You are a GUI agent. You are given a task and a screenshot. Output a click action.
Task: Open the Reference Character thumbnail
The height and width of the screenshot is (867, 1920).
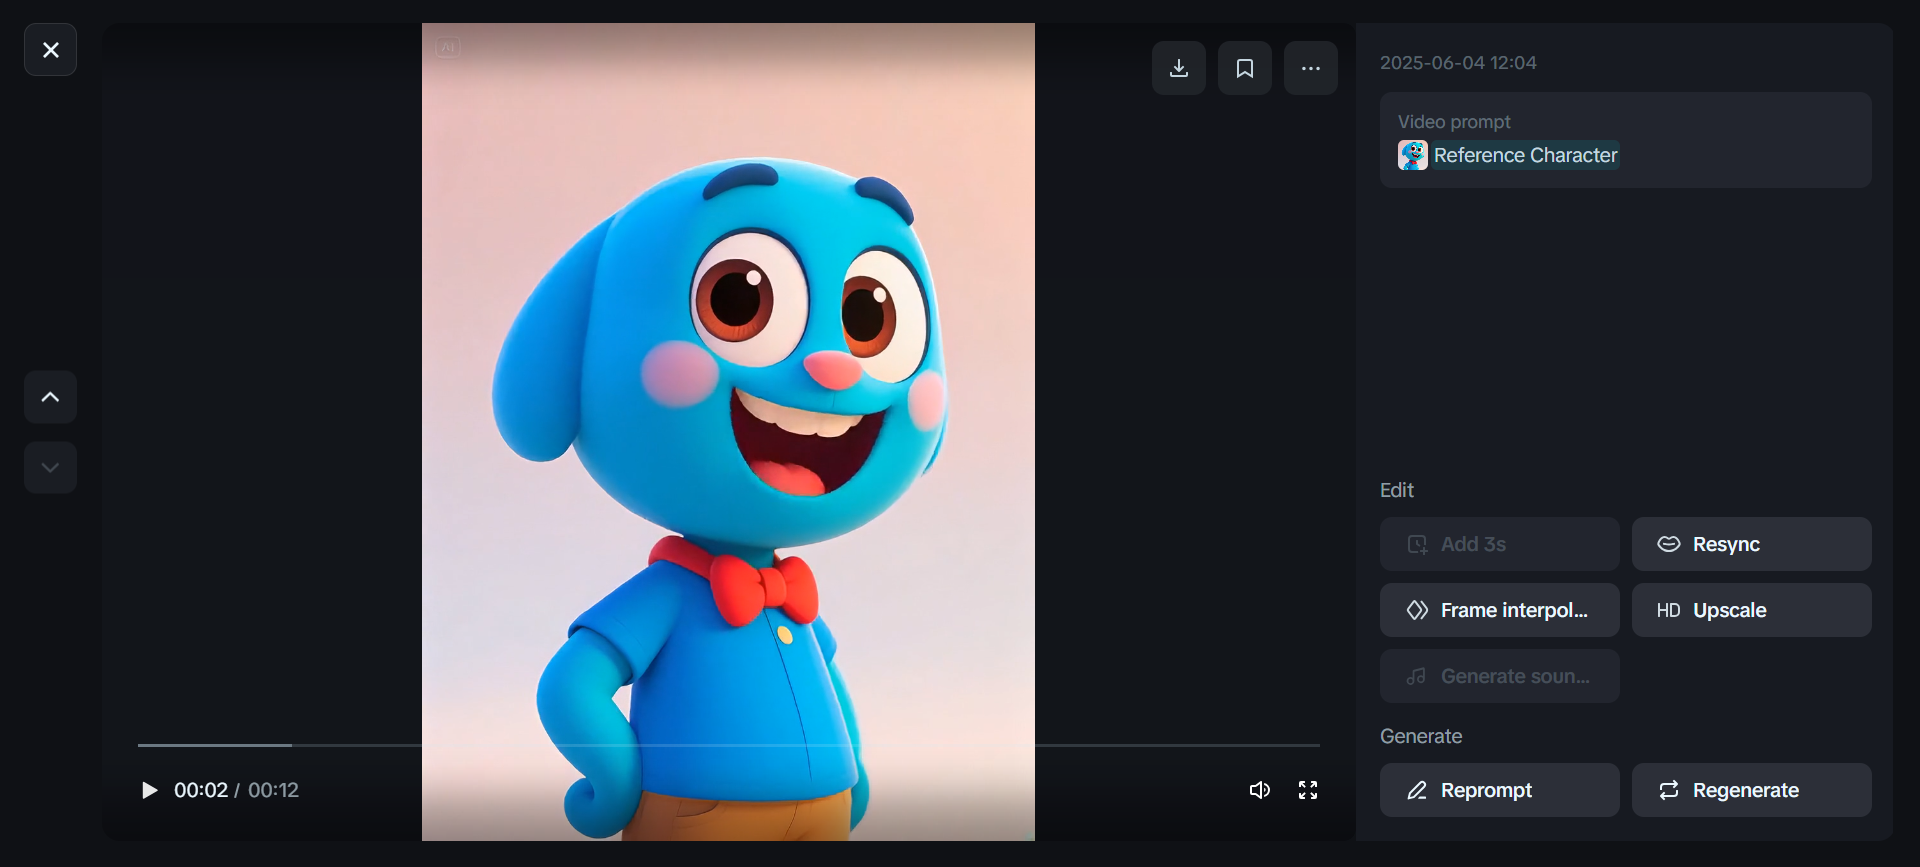[1413, 155]
